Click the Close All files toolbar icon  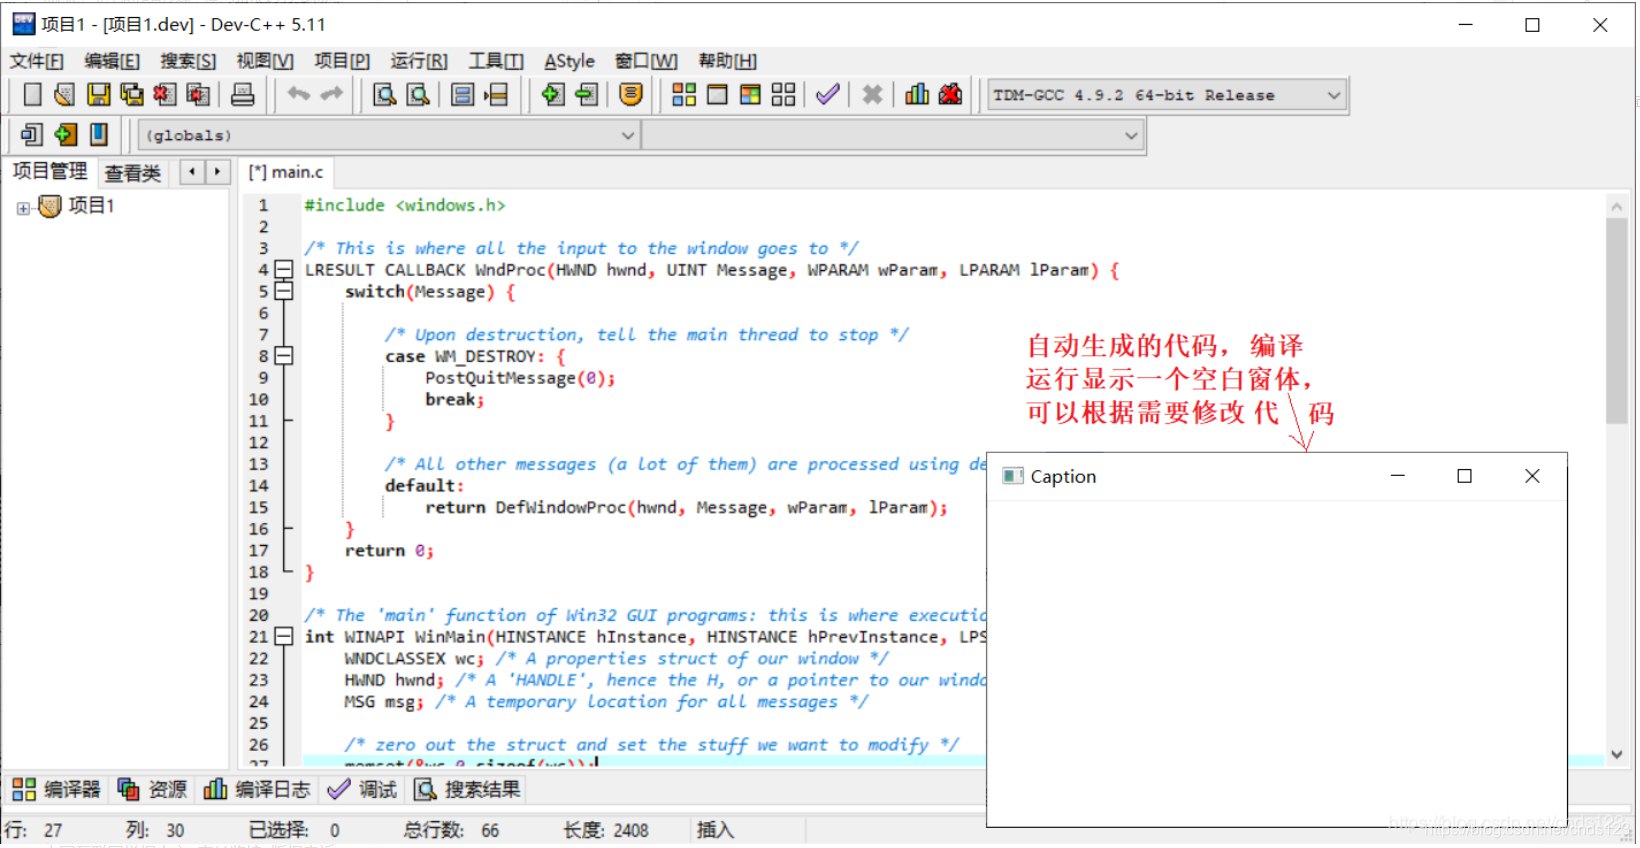point(199,95)
